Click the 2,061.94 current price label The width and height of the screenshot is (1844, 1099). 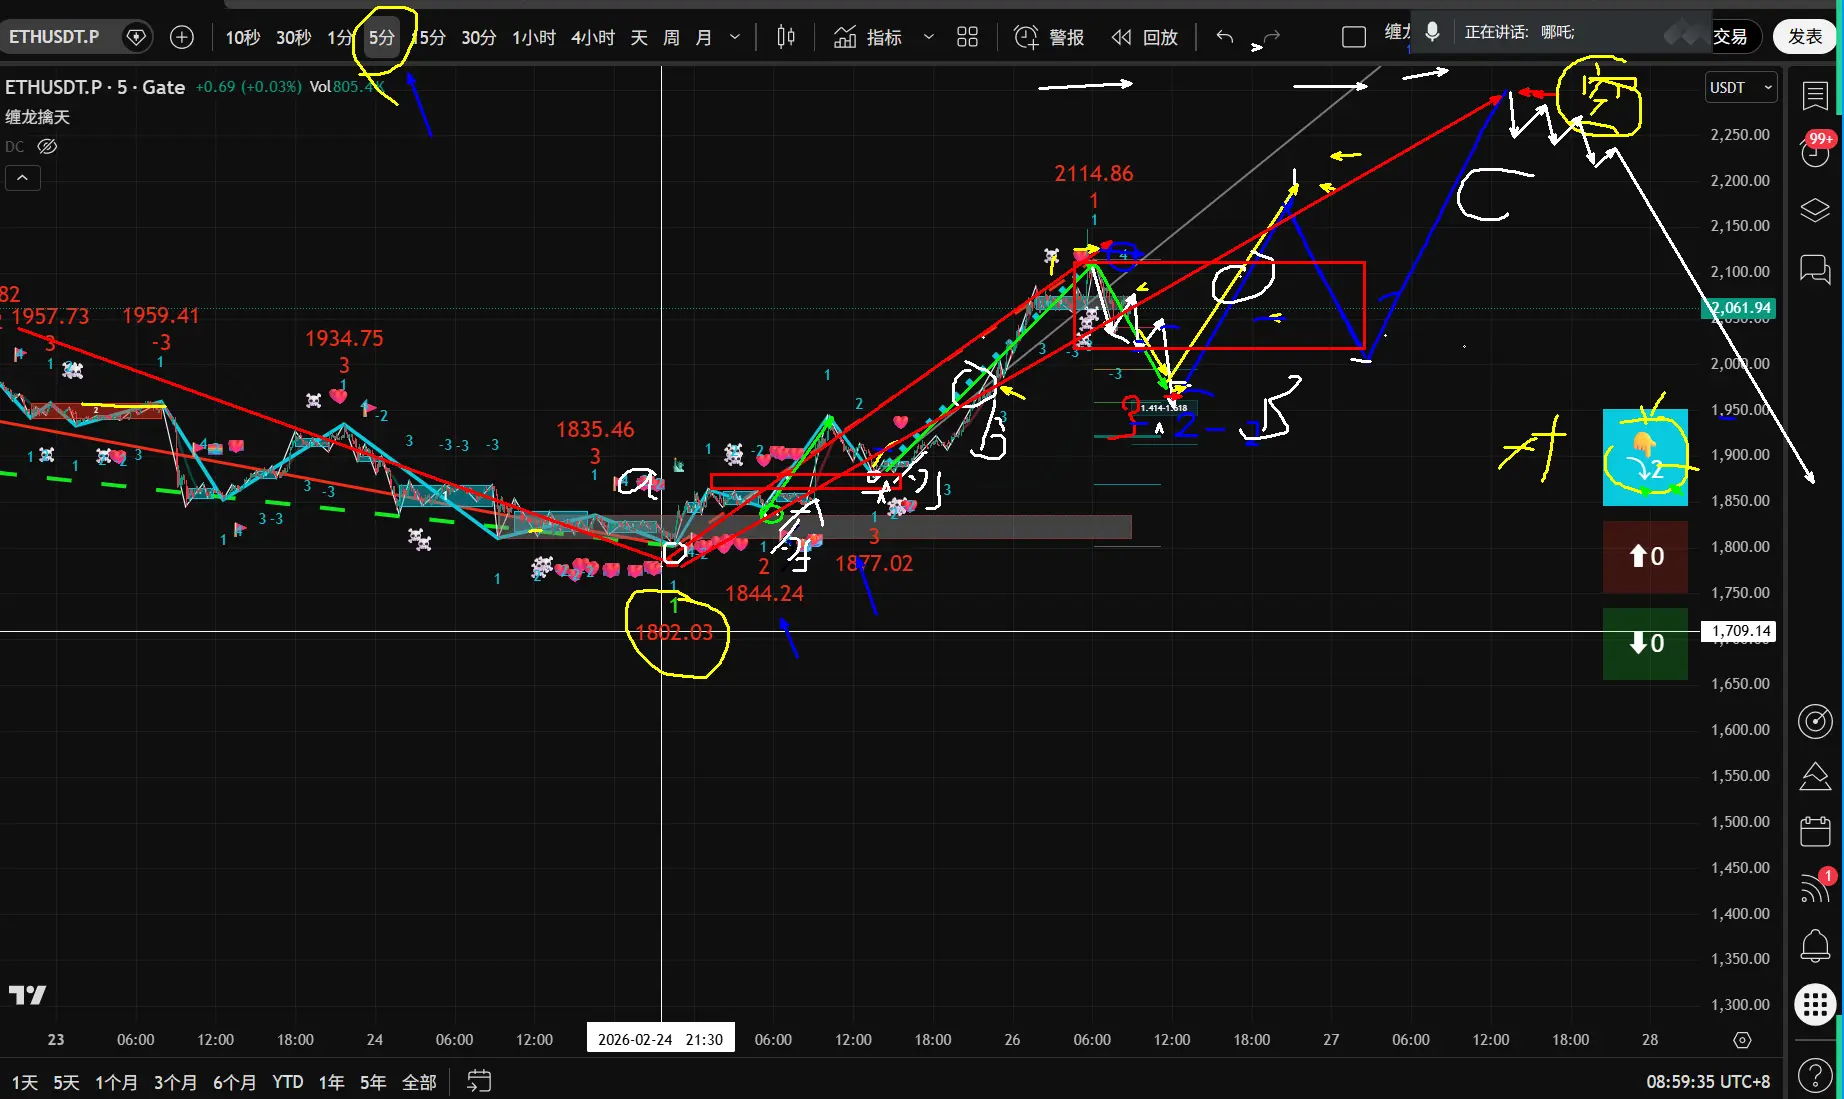(x=1739, y=308)
